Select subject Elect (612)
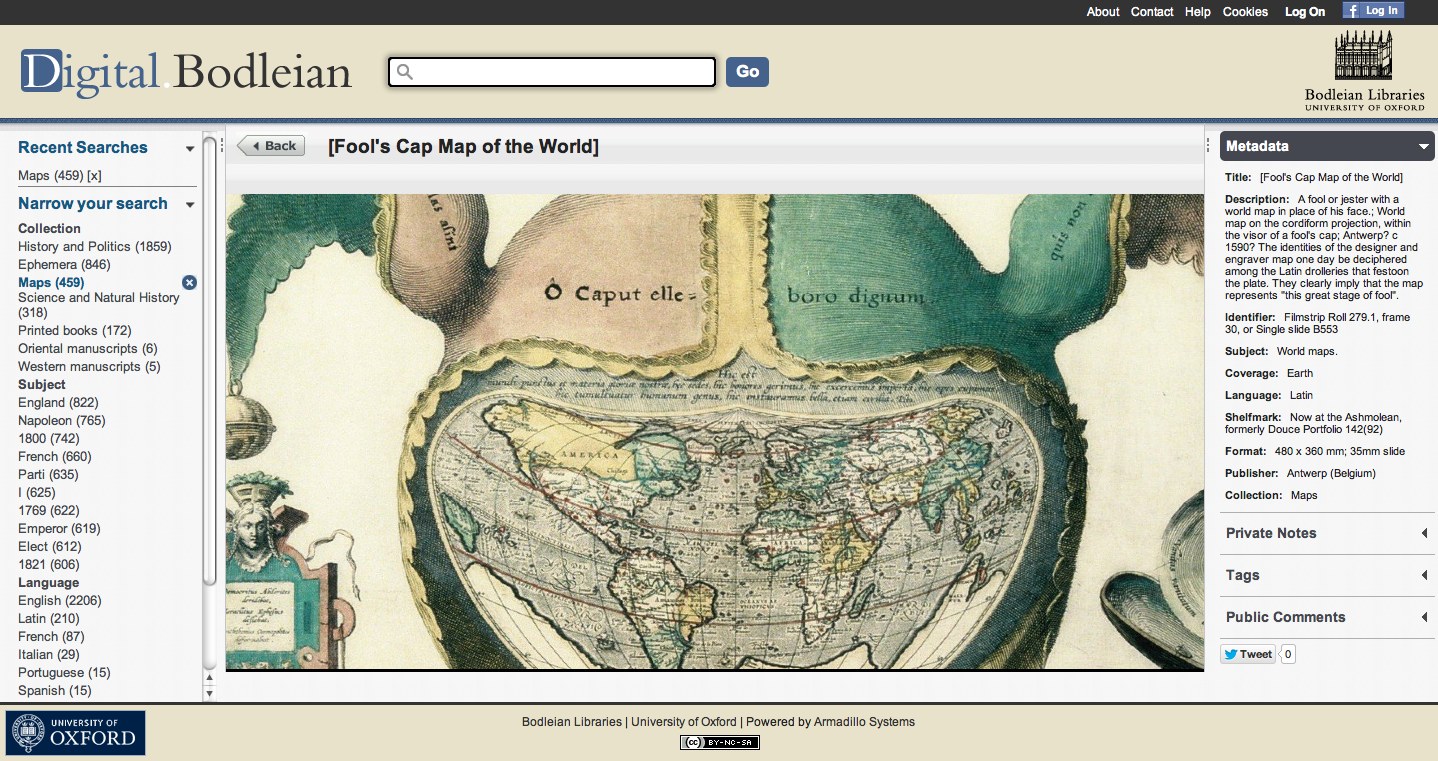 [50, 547]
